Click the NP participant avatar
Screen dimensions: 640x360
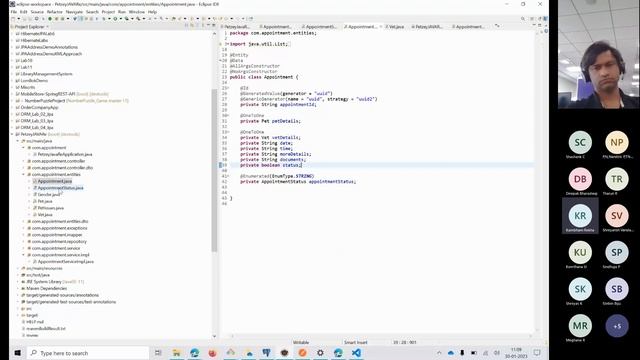617,142
